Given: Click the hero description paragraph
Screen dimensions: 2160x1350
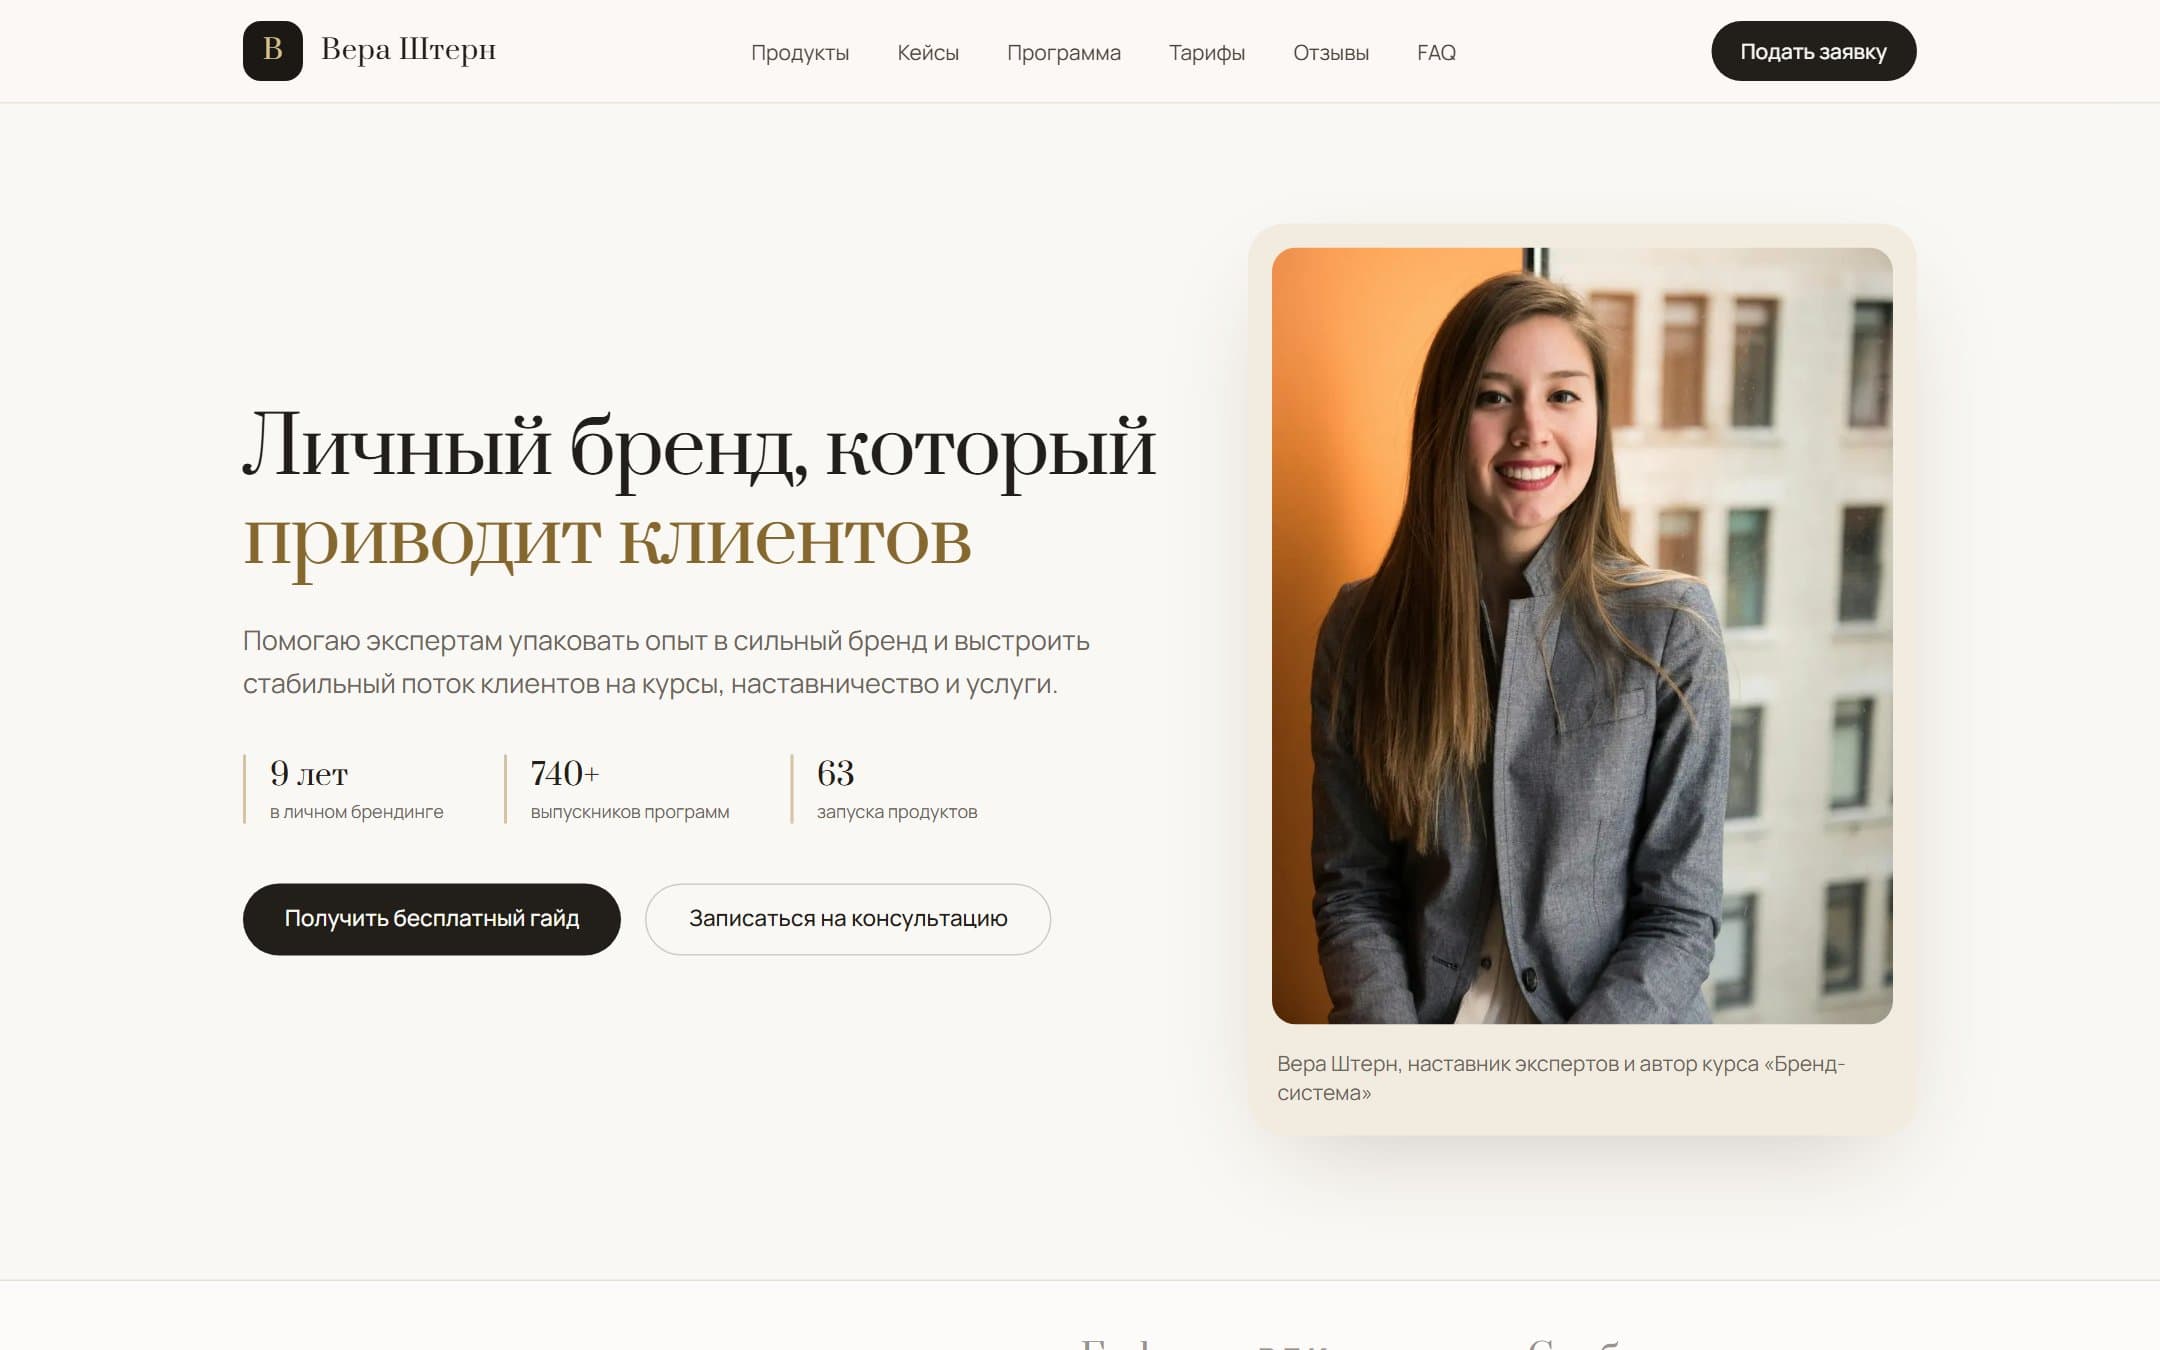Looking at the screenshot, I should click(x=666, y=662).
